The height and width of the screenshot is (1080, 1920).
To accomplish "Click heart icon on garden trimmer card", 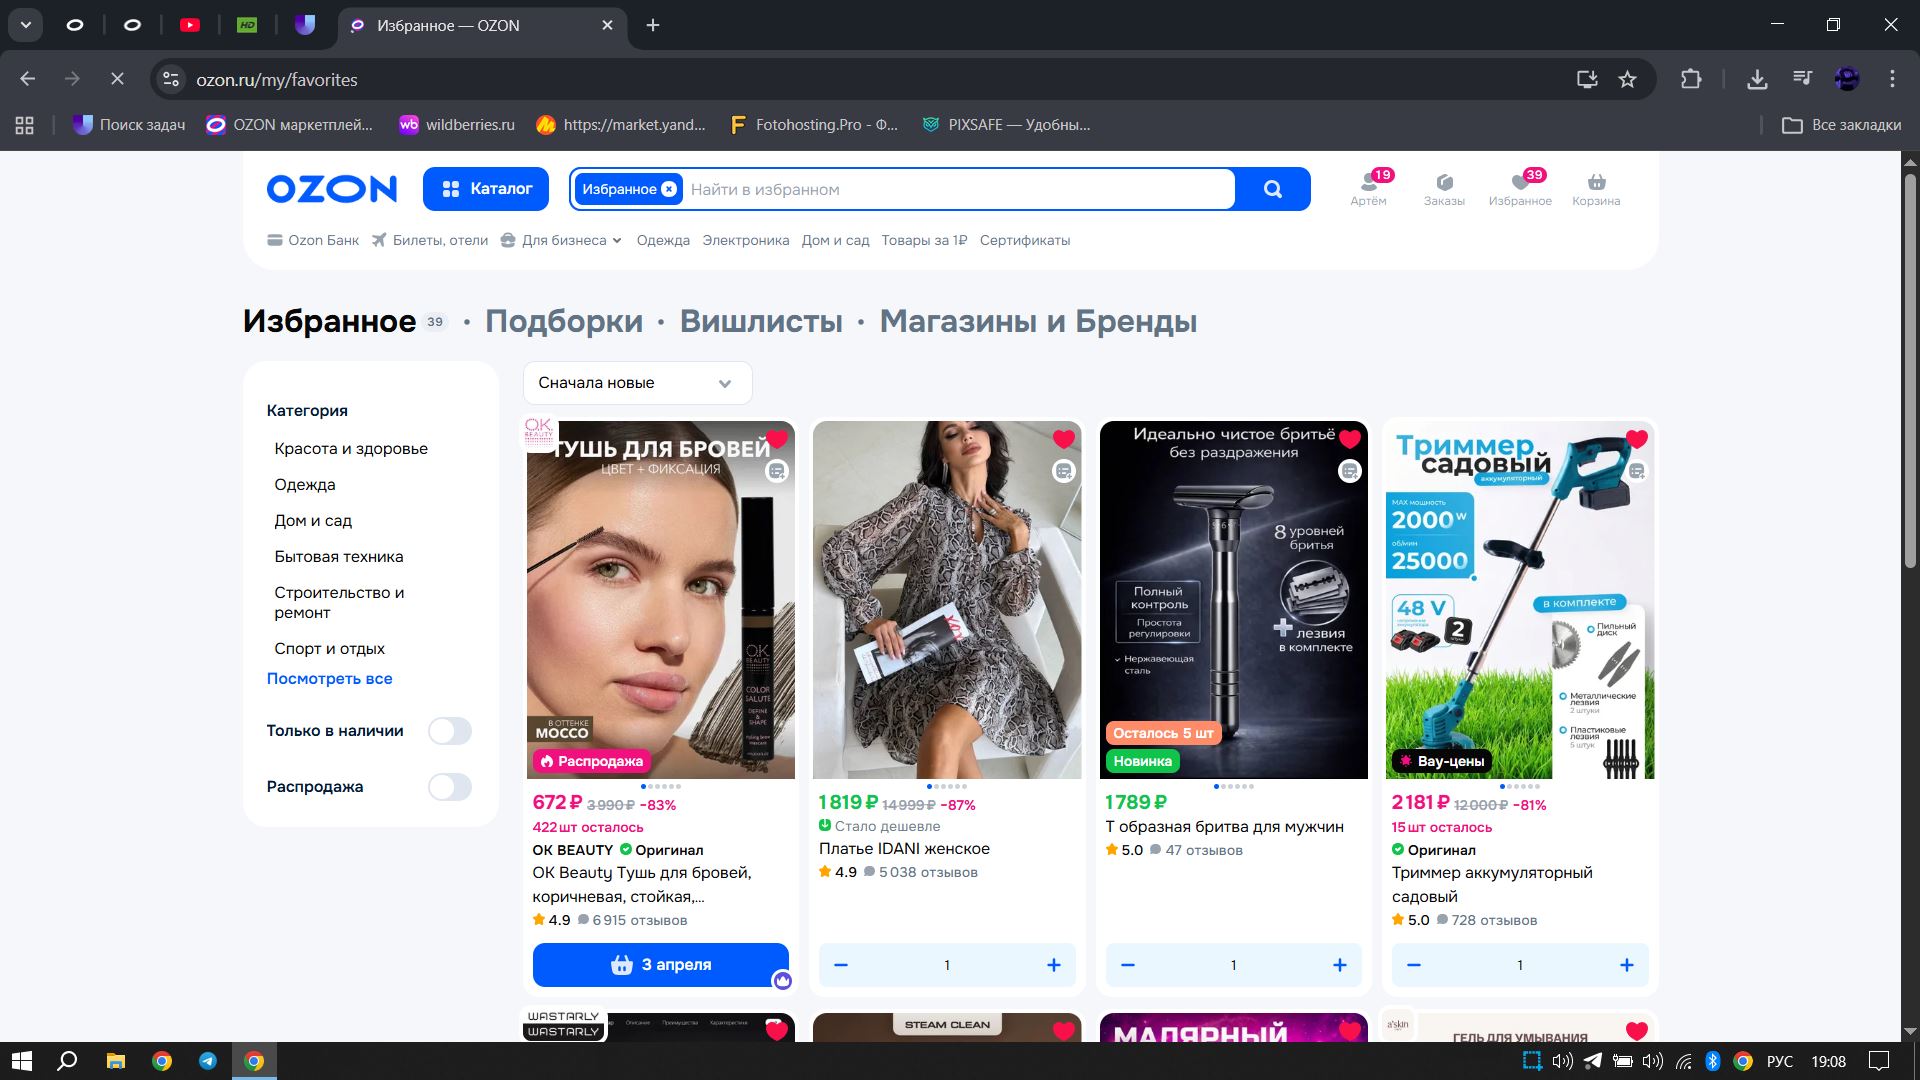I will tap(1637, 439).
